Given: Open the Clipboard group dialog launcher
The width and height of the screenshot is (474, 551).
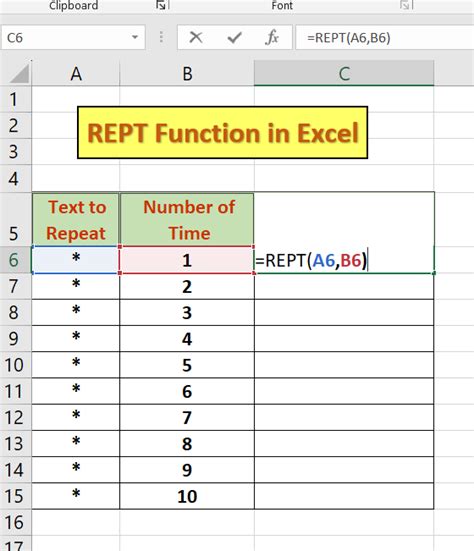Looking at the screenshot, I should point(161,5).
